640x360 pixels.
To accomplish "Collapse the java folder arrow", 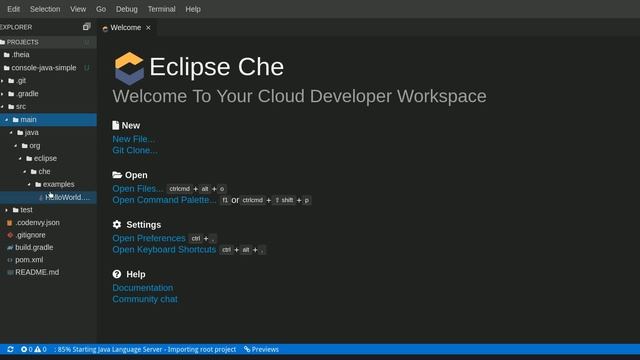I will (x=11, y=133).
